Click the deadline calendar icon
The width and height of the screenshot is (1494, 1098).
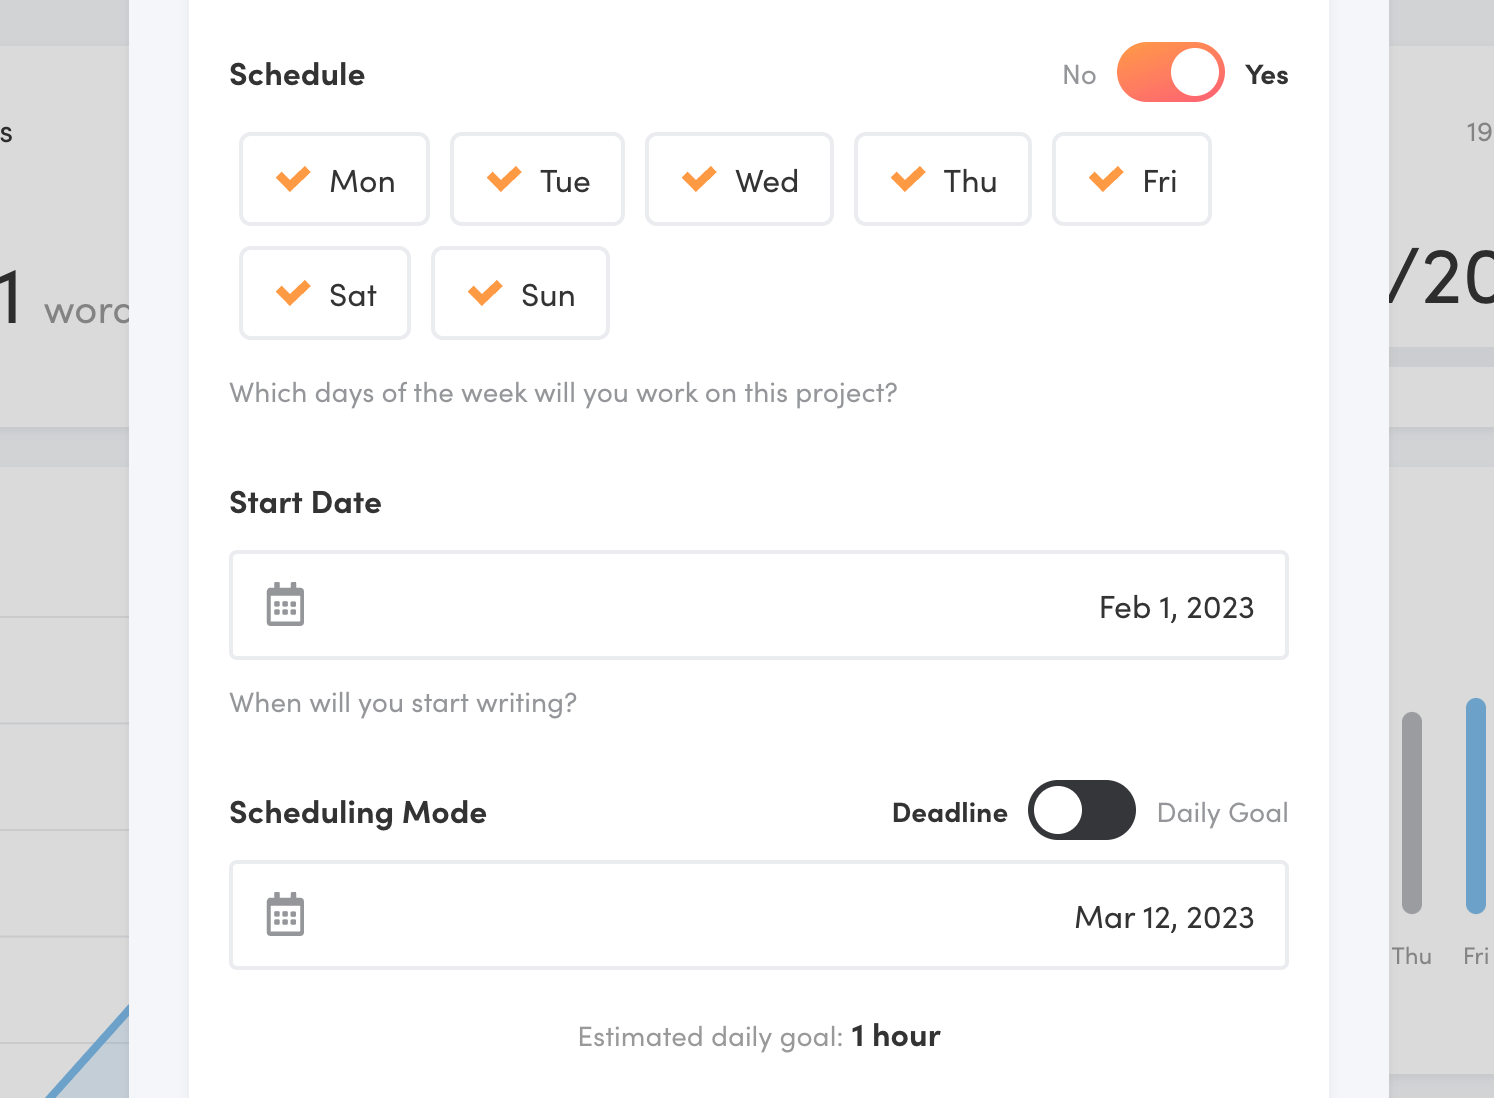285,915
